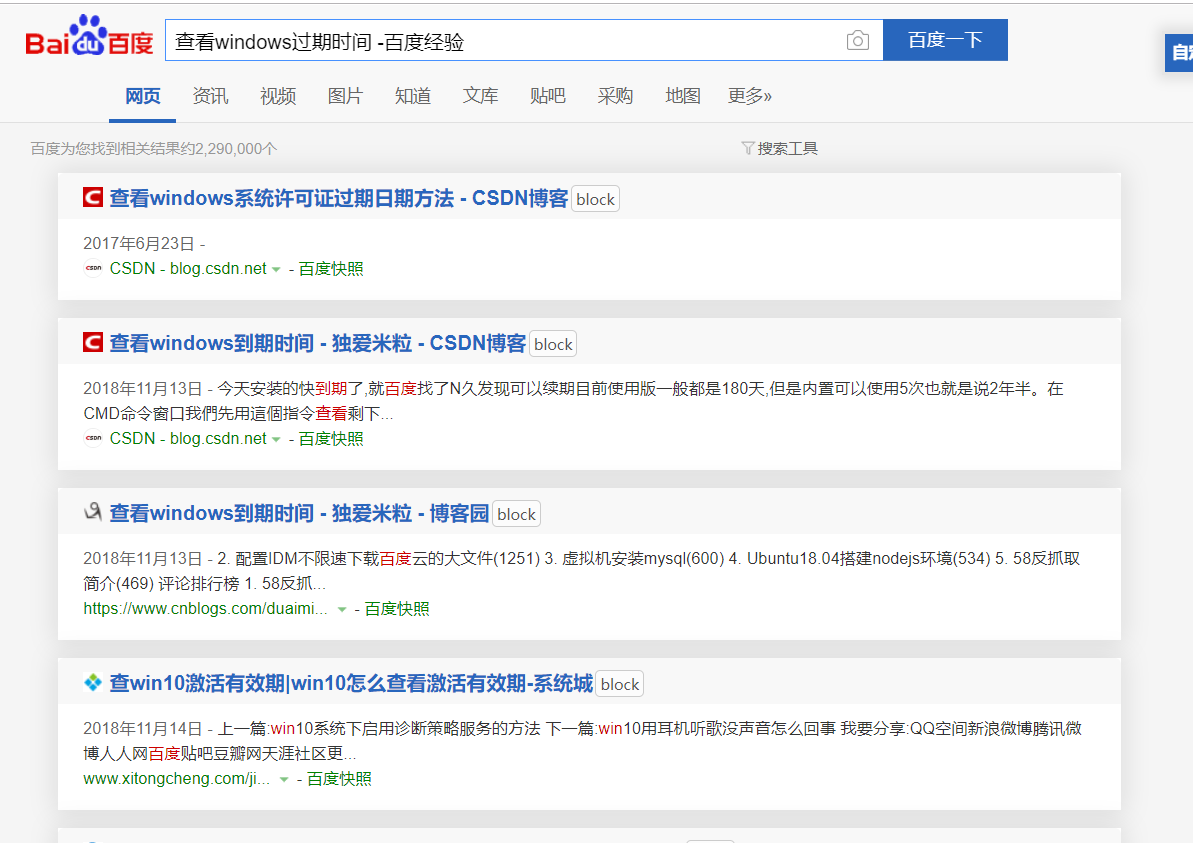
Task: Open the 图片 tab
Action: (345, 96)
